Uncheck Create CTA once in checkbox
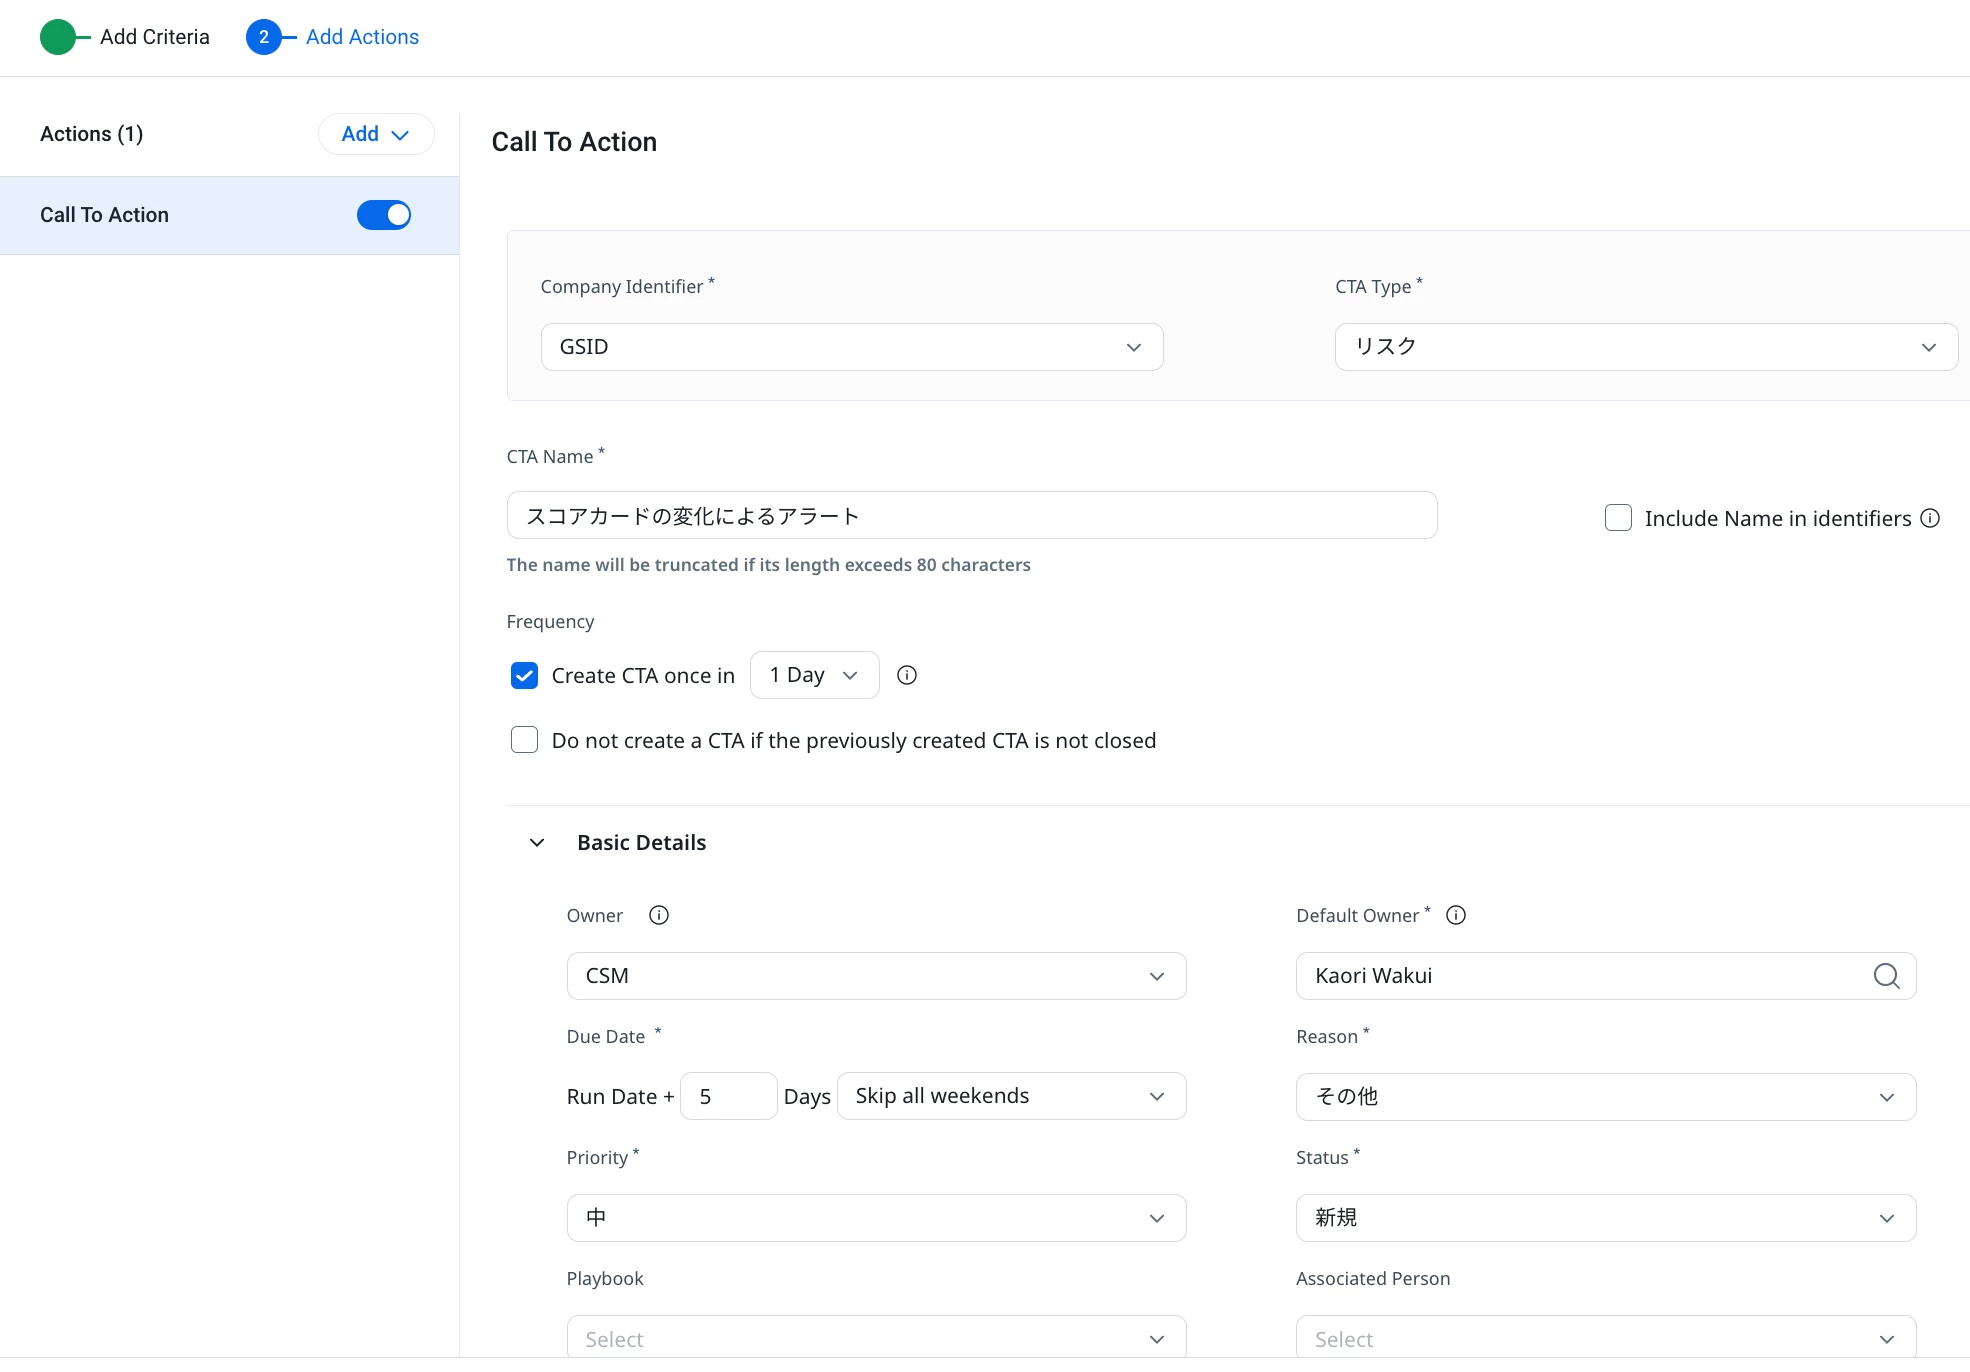Image resolution: width=1970 pixels, height=1372 pixels. [x=524, y=676]
